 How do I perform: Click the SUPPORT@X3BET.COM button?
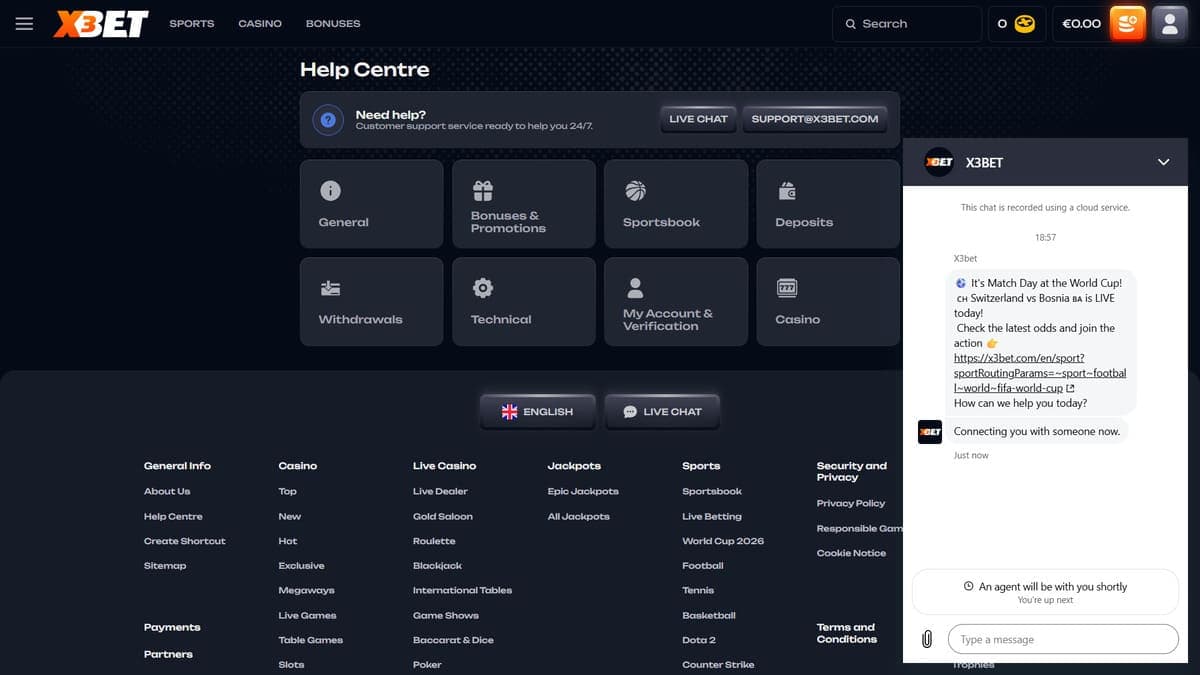tap(815, 119)
